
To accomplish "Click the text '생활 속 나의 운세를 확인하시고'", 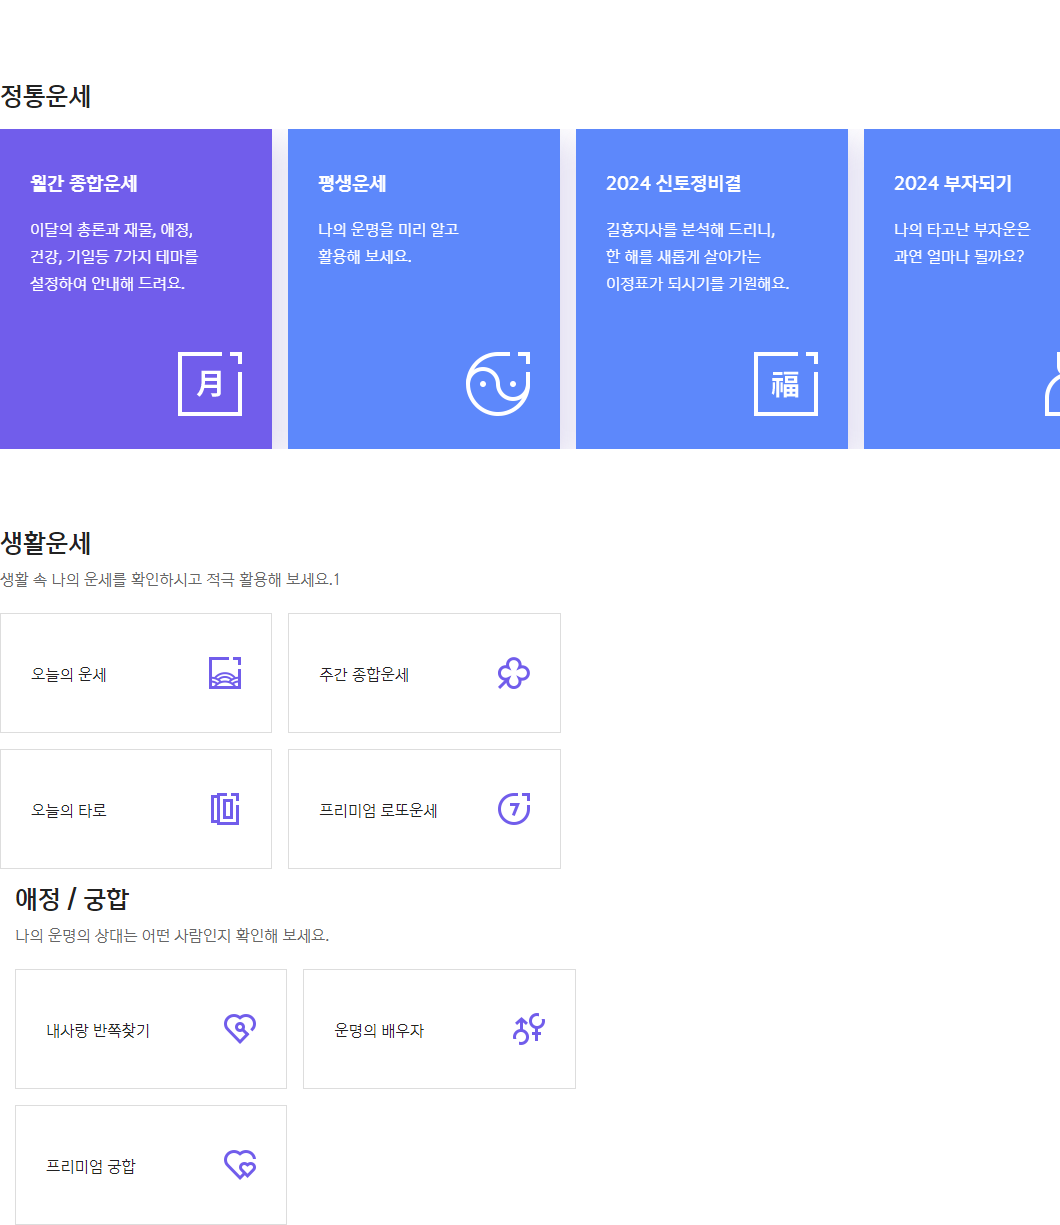I will [101, 580].
